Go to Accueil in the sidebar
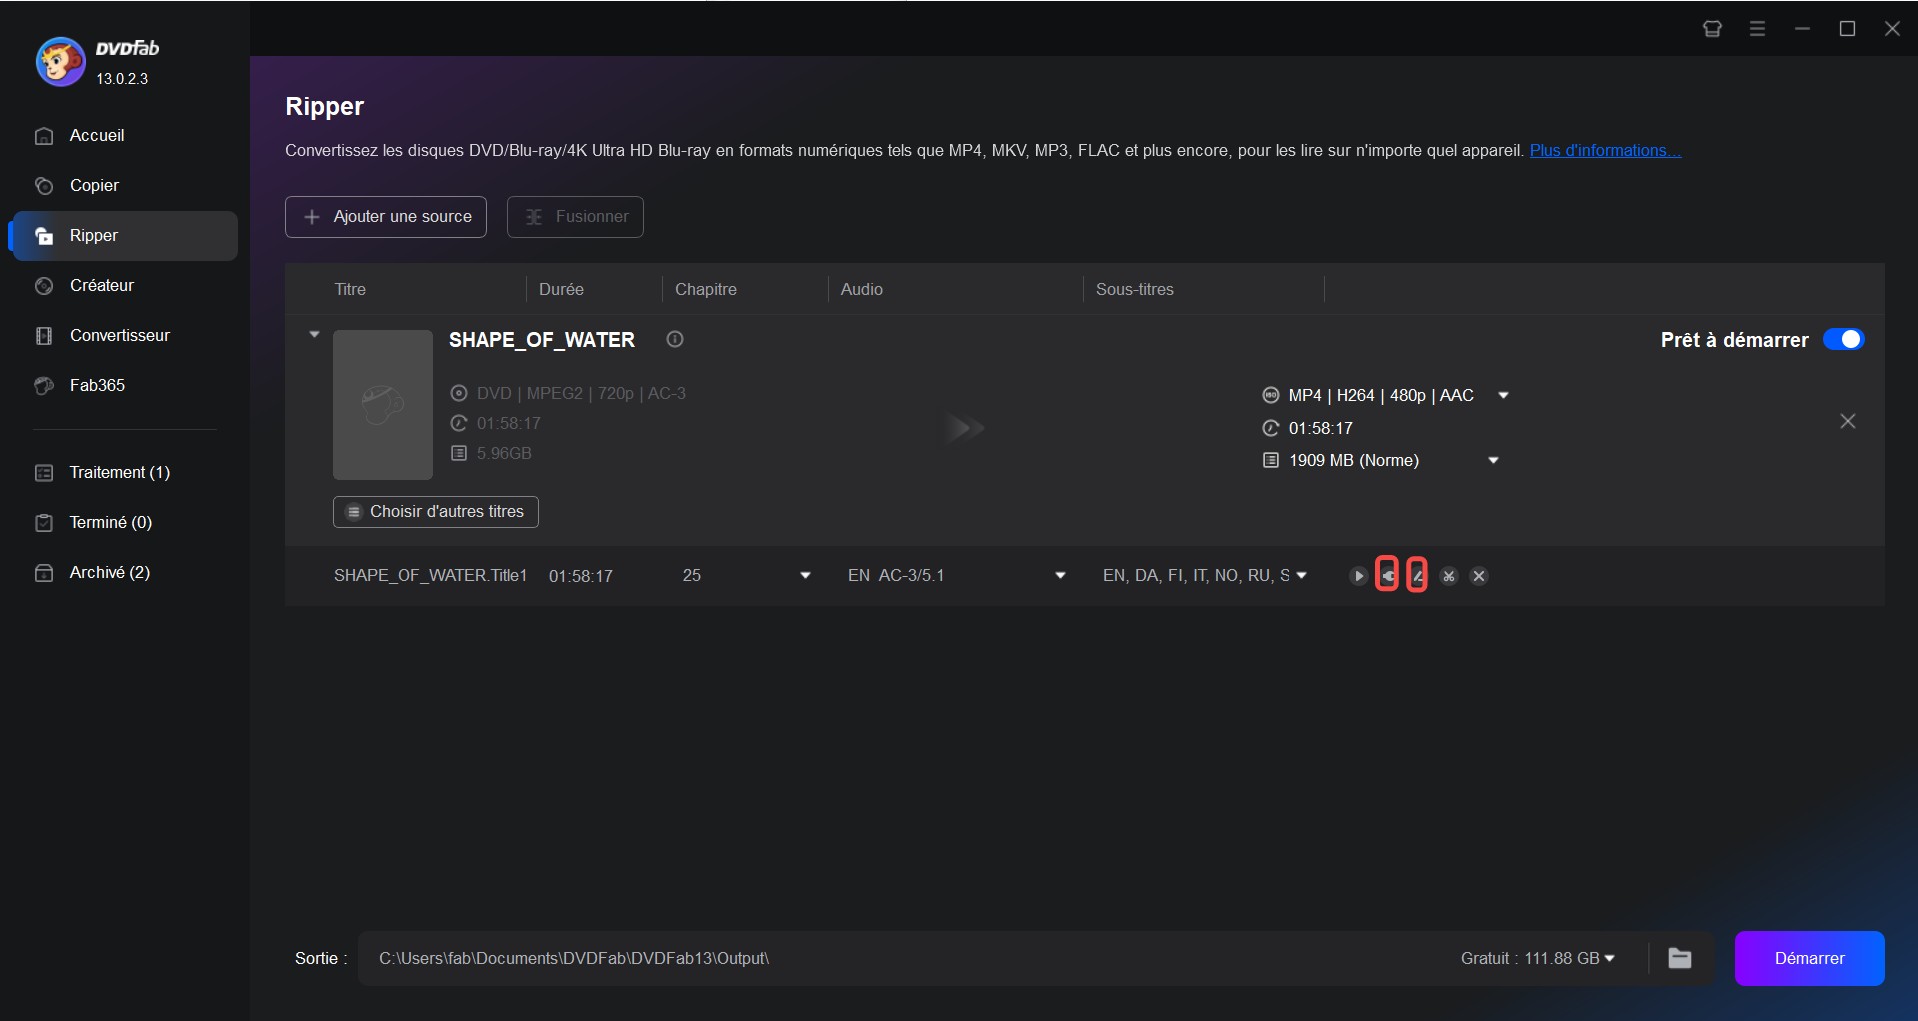1918x1021 pixels. coord(123,136)
